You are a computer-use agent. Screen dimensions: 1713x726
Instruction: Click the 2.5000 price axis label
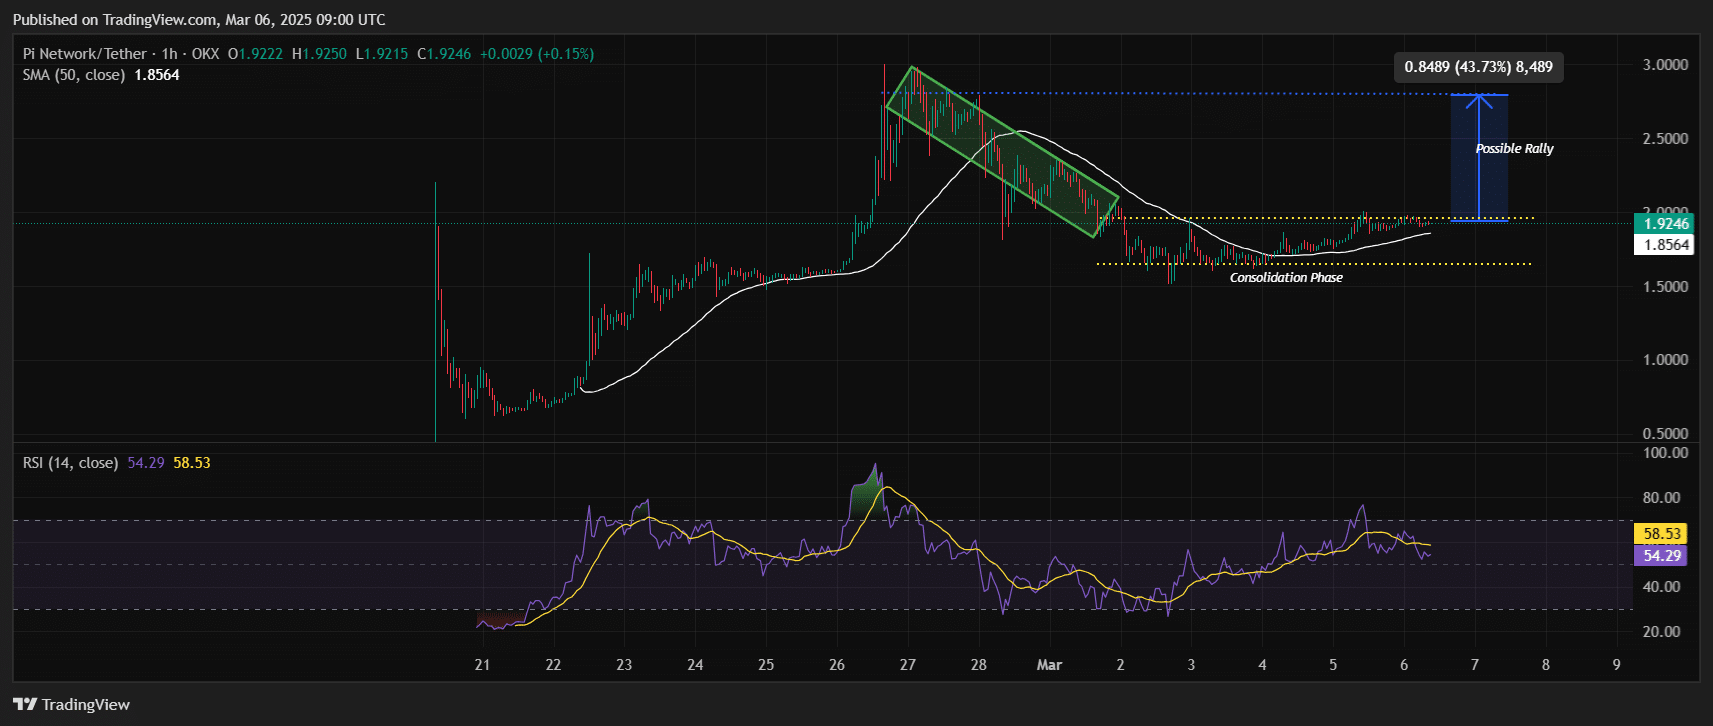tap(1665, 139)
